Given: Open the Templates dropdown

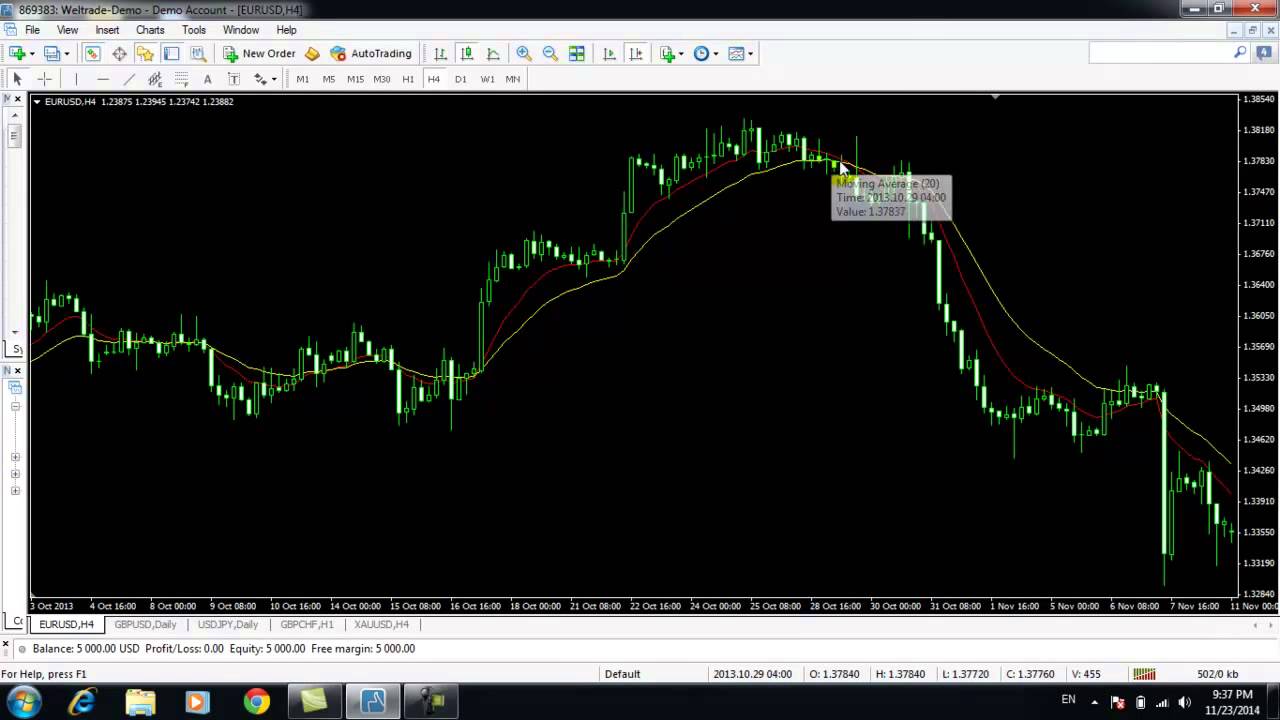Looking at the screenshot, I should [740, 53].
